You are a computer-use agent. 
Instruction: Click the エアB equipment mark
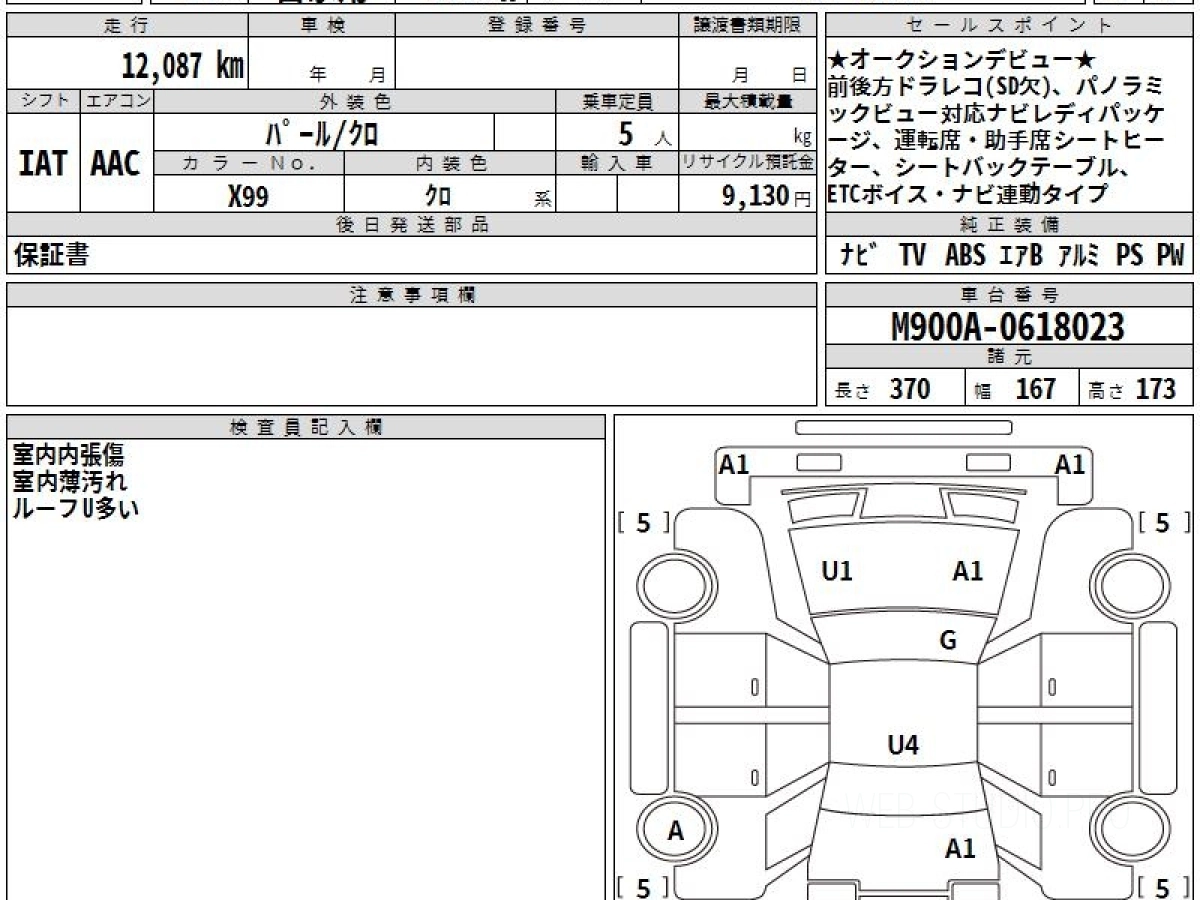(x=1020, y=256)
